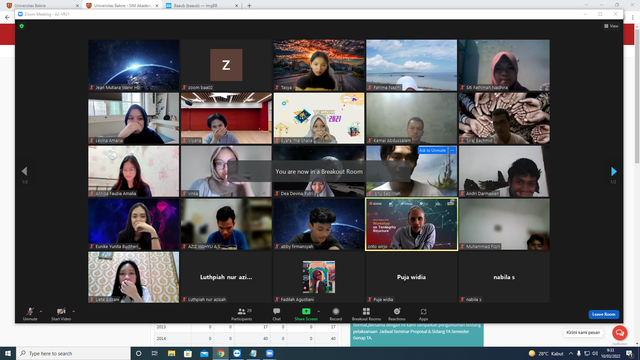Click the browser back arrow
The image size is (640, 360).
pyautogui.click(x=7, y=17)
